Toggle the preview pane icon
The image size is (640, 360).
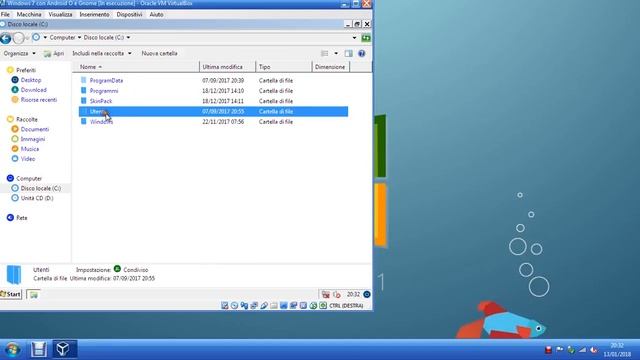(348, 53)
